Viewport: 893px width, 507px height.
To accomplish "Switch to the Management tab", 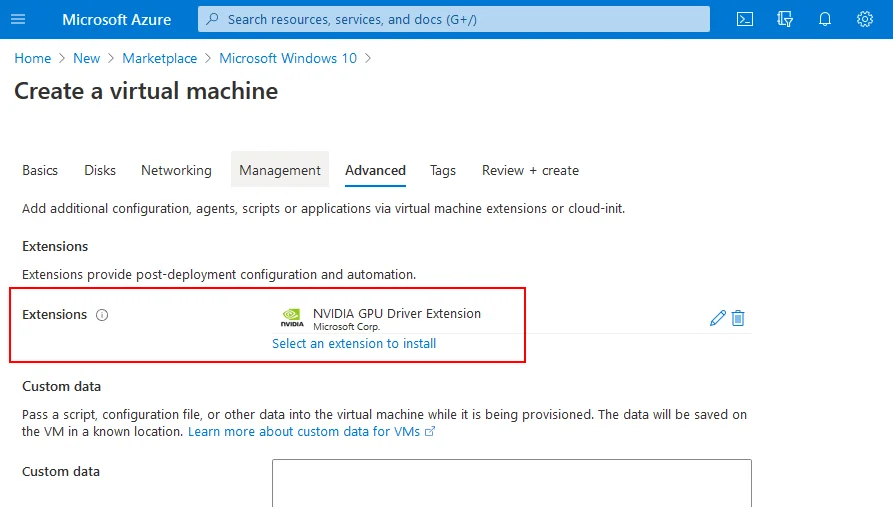I will click(280, 170).
